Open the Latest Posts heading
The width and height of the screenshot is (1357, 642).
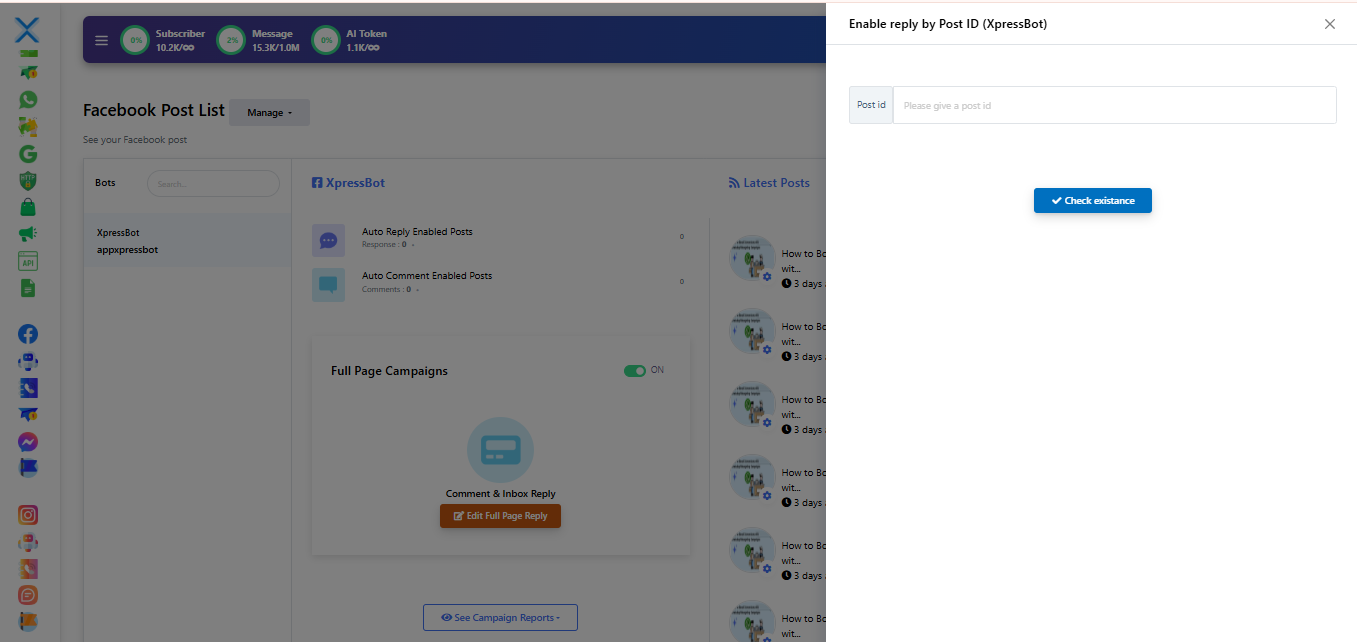(769, 183)
